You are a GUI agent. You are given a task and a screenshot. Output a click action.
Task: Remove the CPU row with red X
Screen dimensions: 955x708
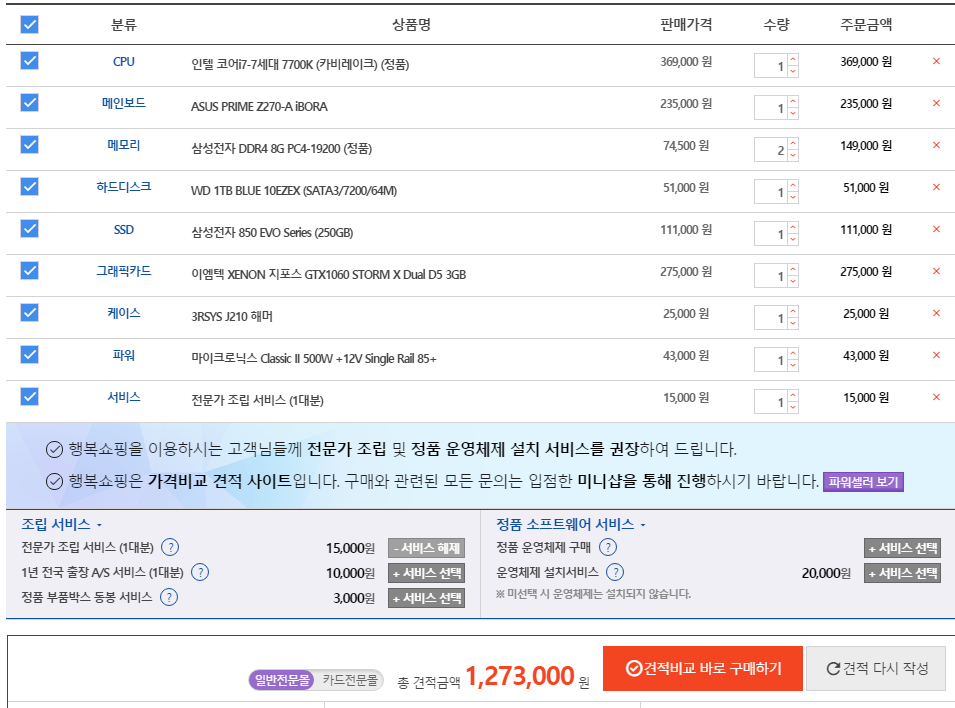(x=936, y=61)
